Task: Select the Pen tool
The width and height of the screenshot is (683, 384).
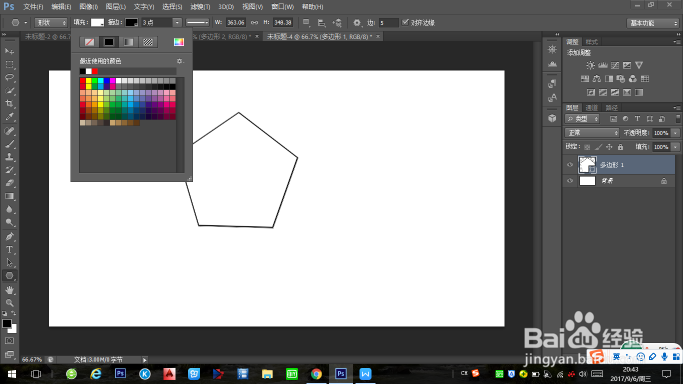Action: (9, 236)
